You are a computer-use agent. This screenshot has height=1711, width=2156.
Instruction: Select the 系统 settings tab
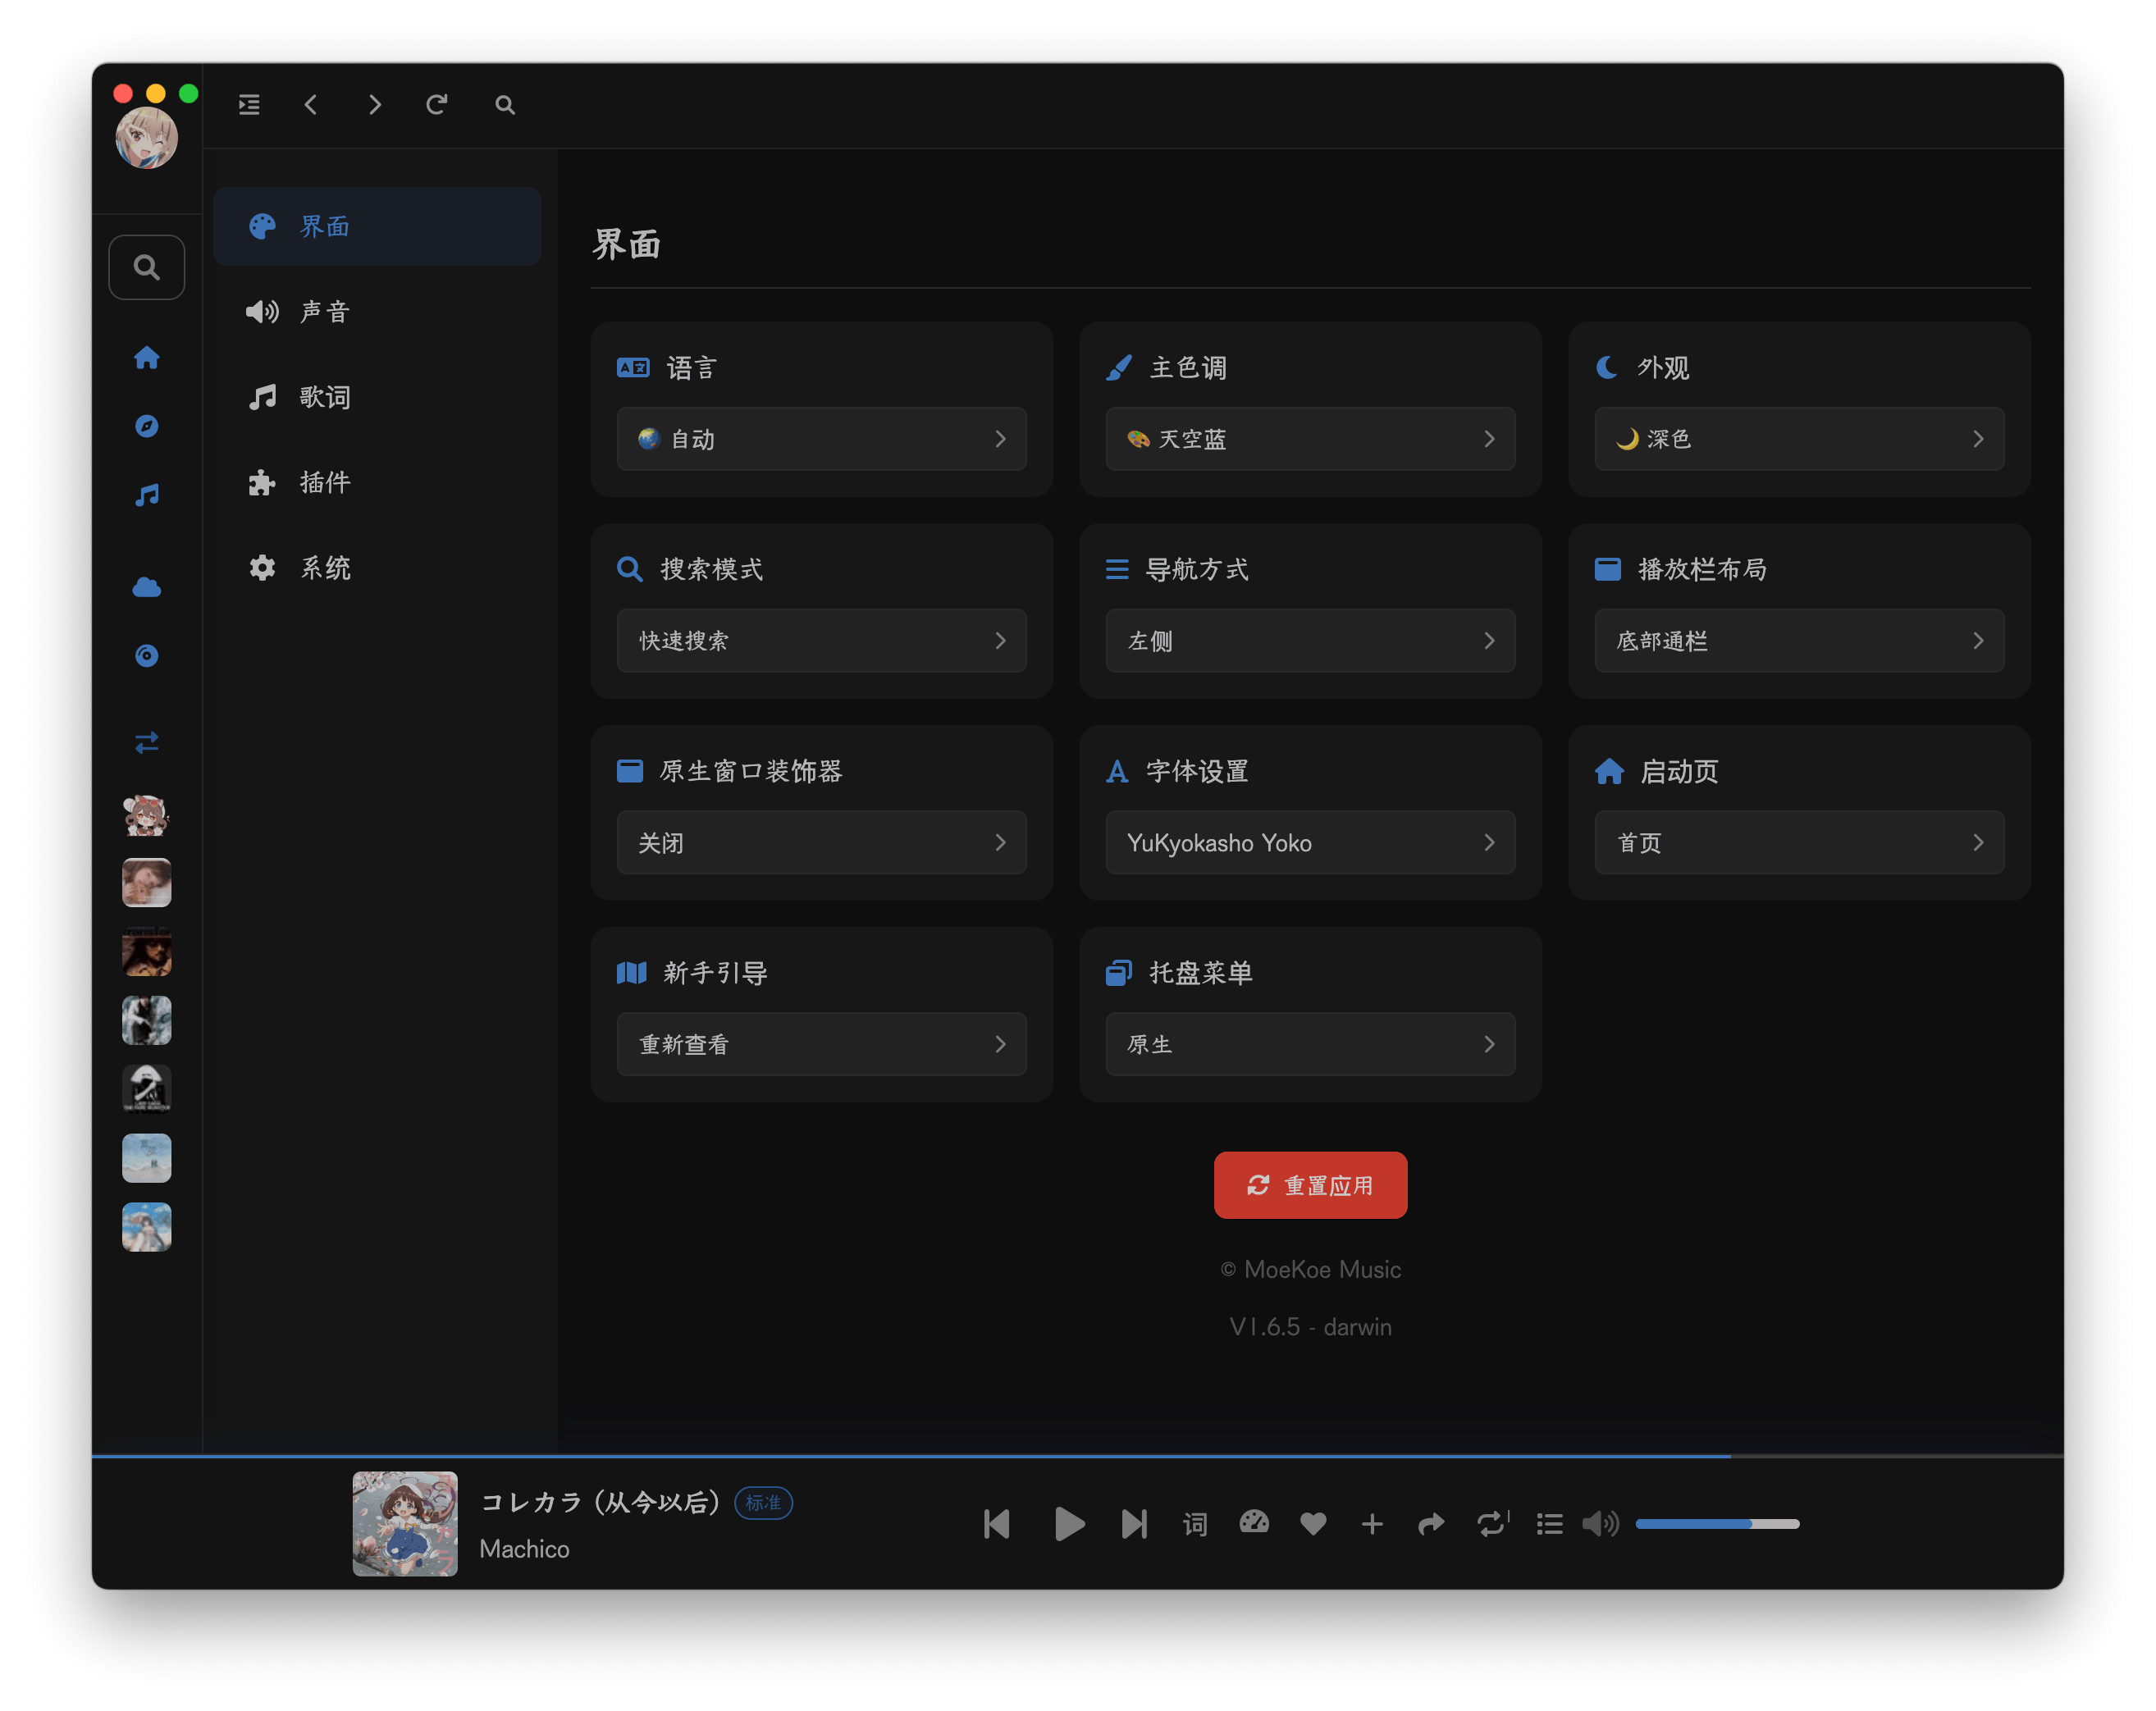click(377, 568)
